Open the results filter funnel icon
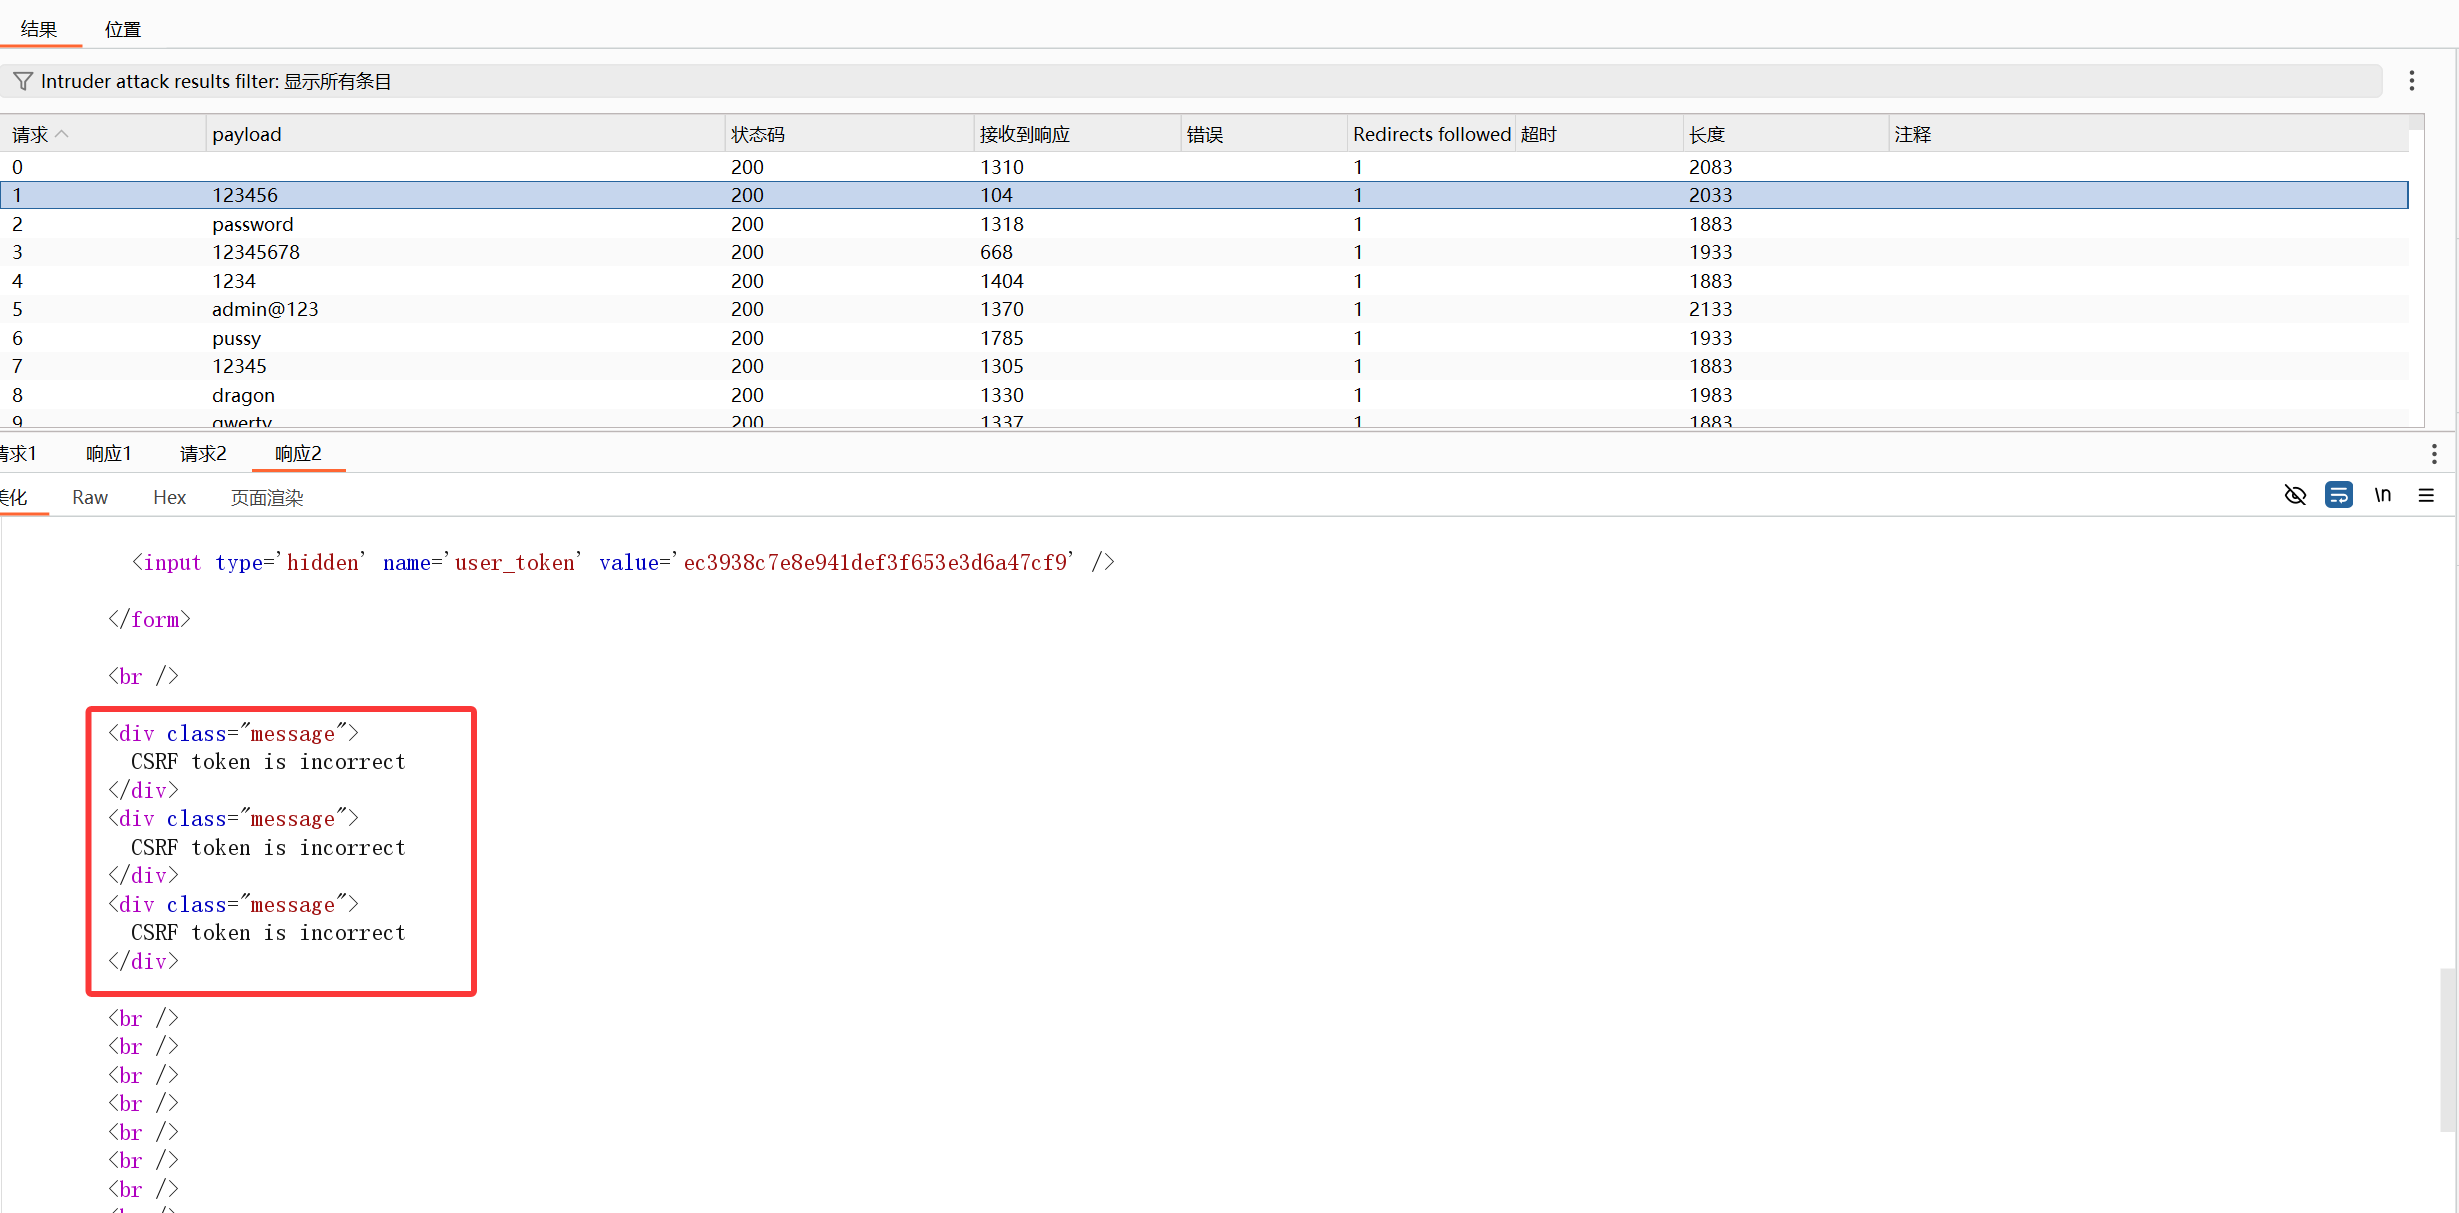 coord(22,81)
